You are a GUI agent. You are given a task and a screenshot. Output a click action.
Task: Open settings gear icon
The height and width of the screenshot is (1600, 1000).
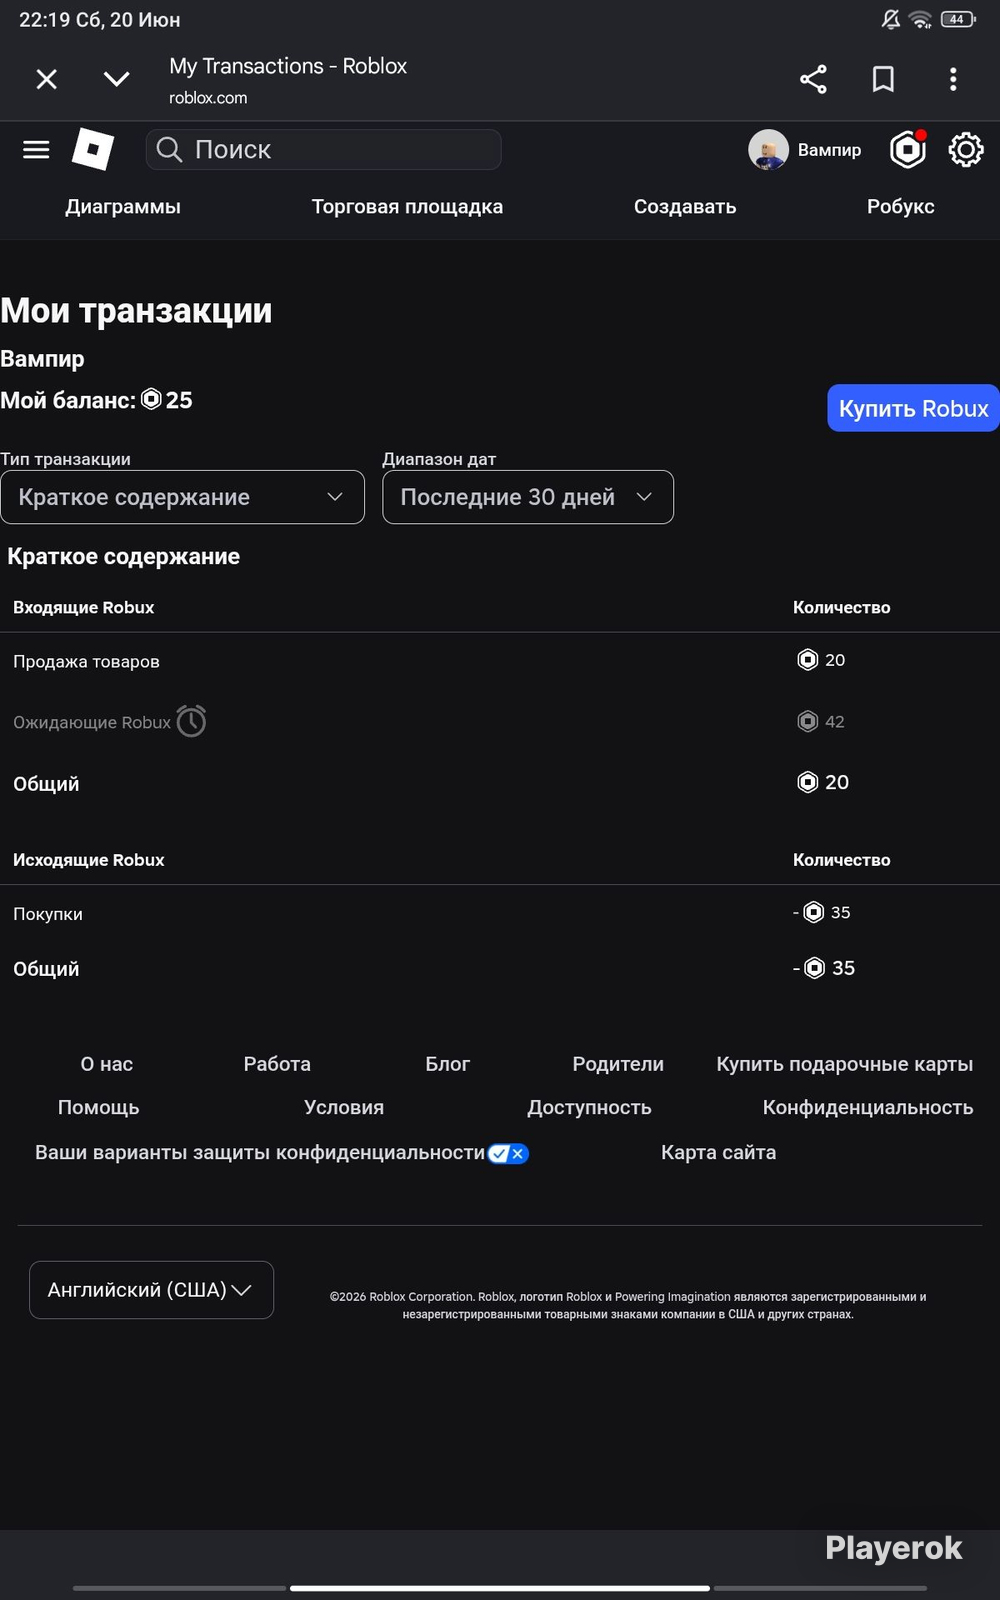966,150
